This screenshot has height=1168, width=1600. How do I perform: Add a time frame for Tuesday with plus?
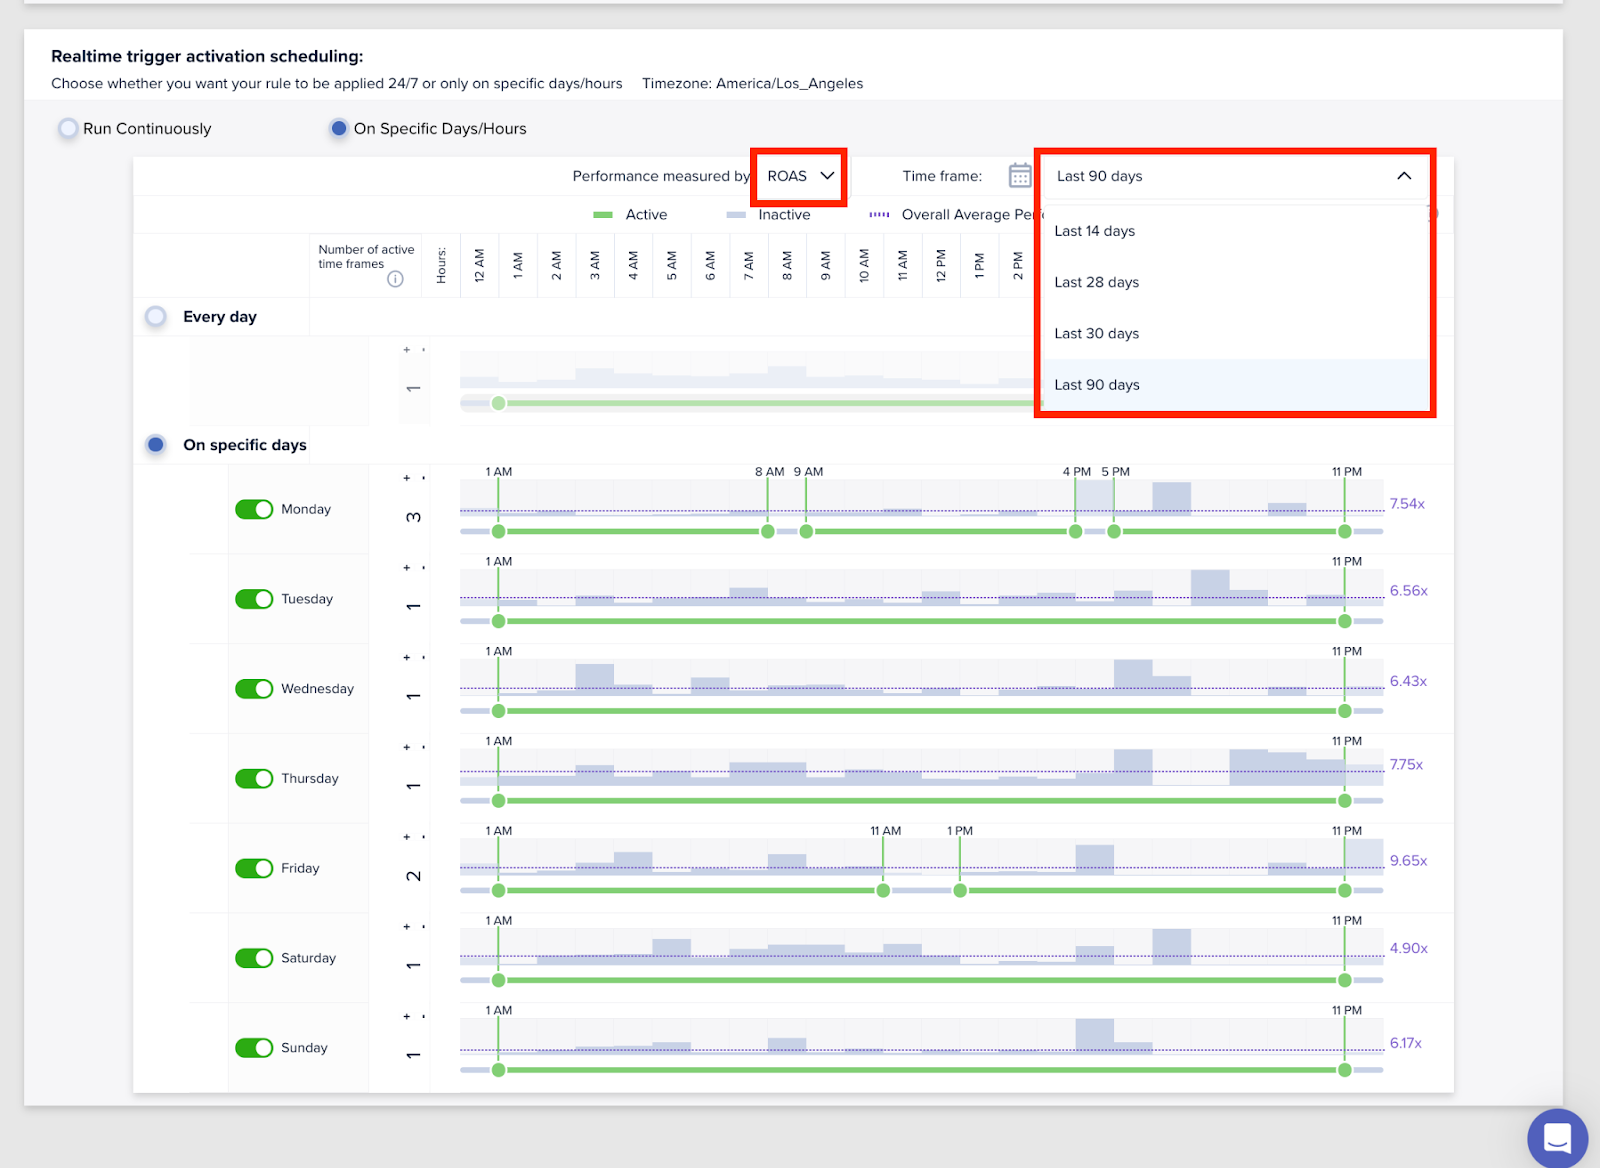click(407, 568)
